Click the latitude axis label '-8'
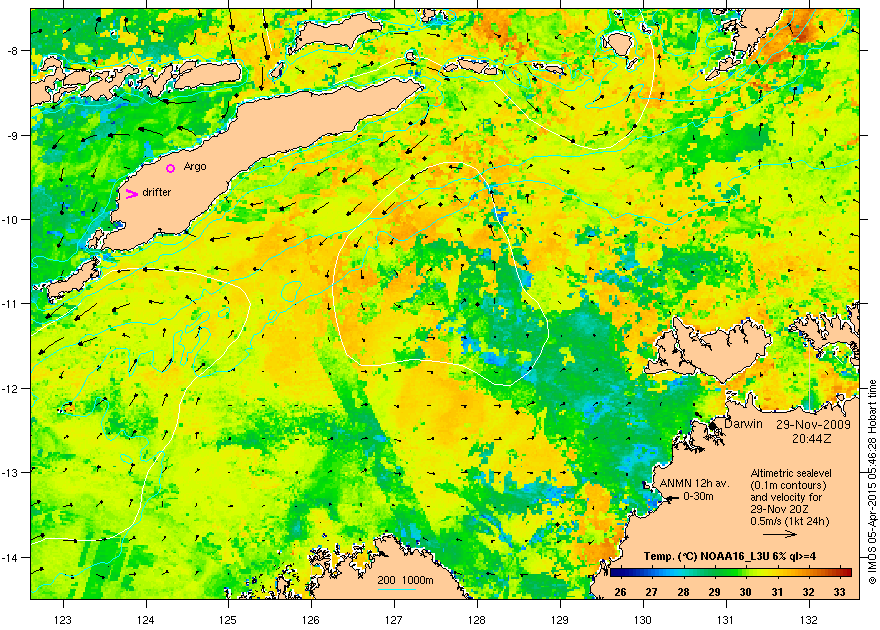 point(13,50)
